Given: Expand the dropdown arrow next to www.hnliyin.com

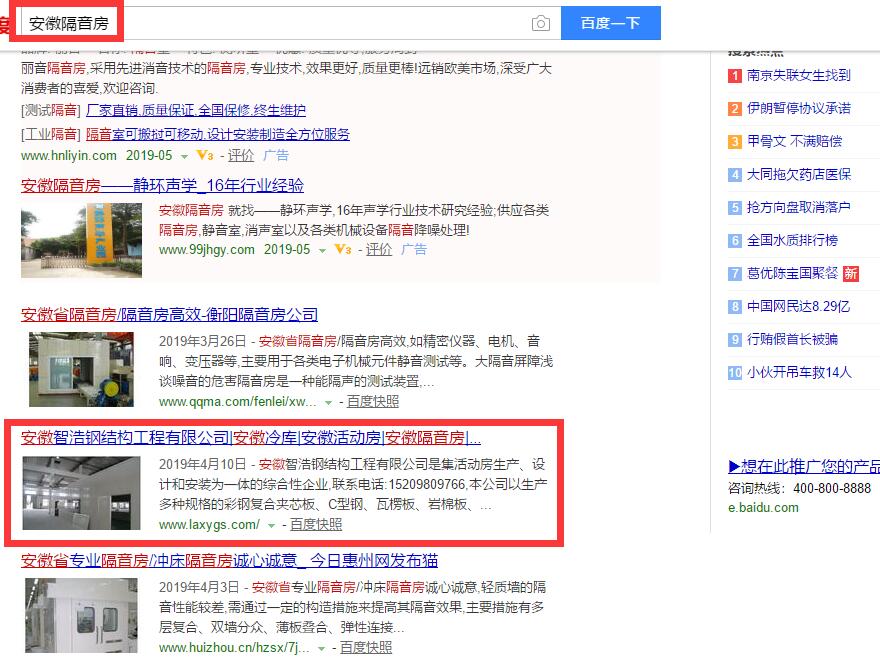Looking at the screenshot, I should (184, 157).
